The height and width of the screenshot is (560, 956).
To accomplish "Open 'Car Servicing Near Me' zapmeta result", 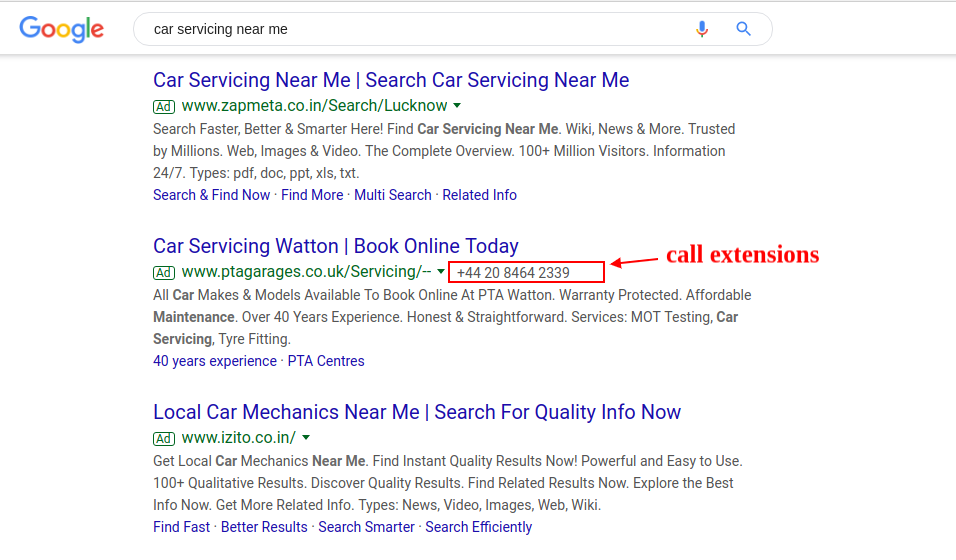I will coord(391,80).
